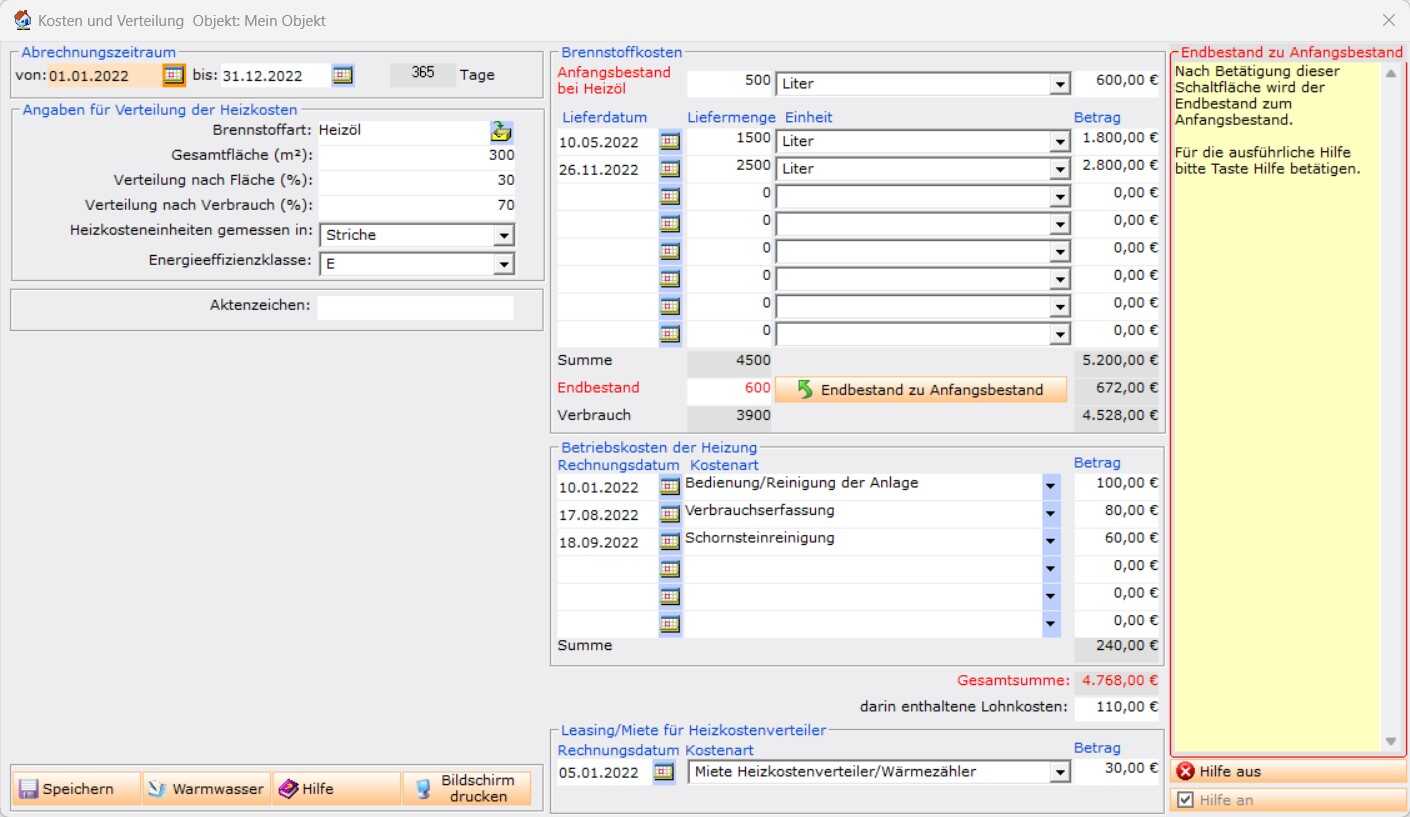Click Betriebskosten Summe 240,00 €
The height and width of the screenshot is (817, 1410).
point(1117,647)
